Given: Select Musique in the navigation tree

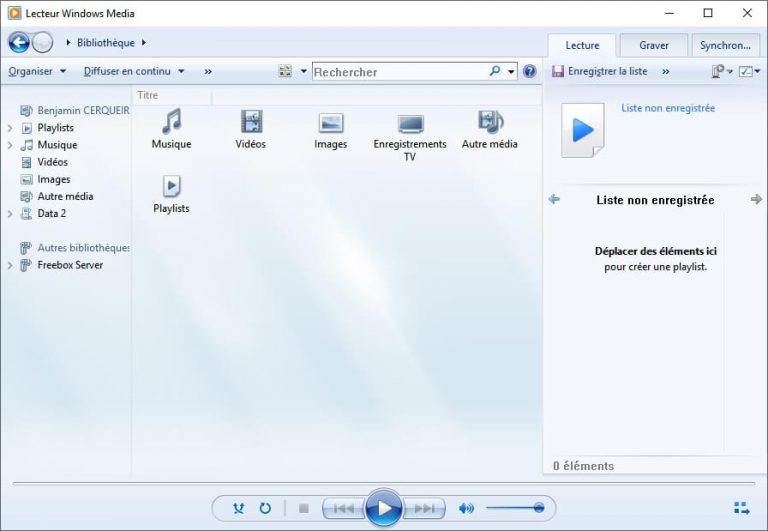Looking at the screenshot, I should (x=48, y=145).
